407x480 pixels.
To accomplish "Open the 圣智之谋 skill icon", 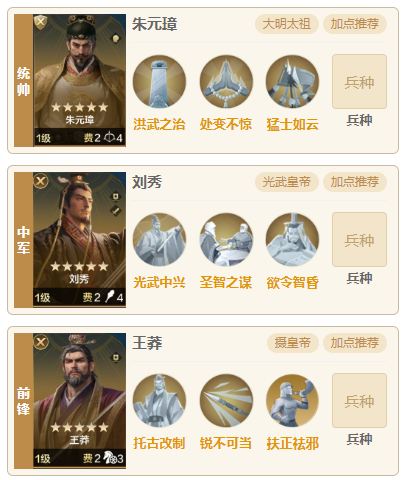I will coord(226,239).
